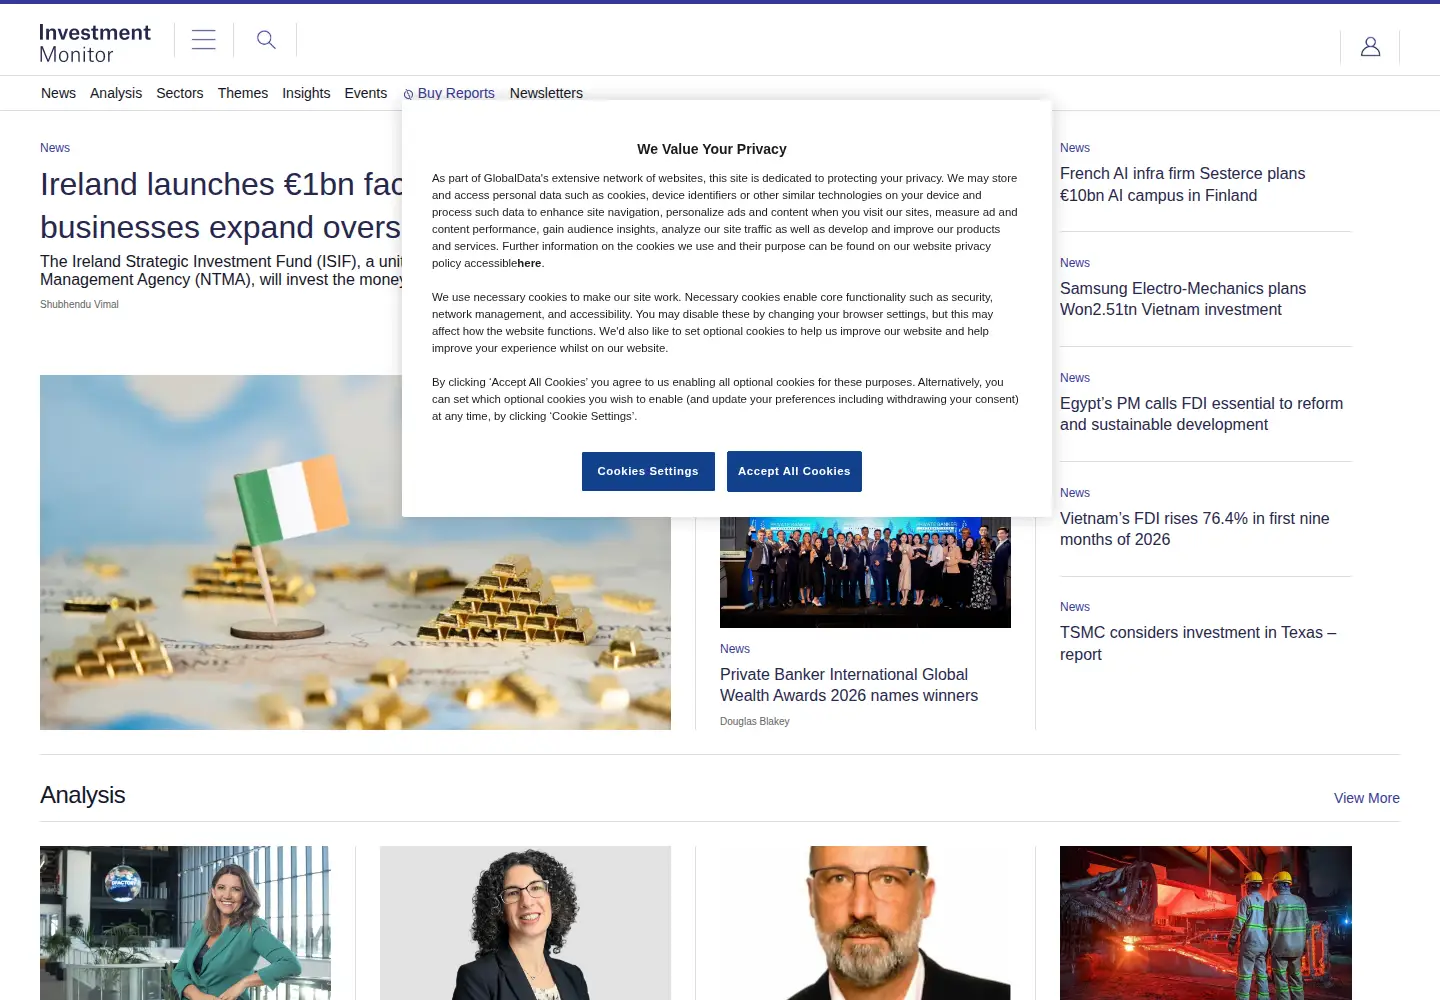This screenshot has height=1000, width=1440.
Task: Open the awards ceremony group photo
Action: (865, 572)
